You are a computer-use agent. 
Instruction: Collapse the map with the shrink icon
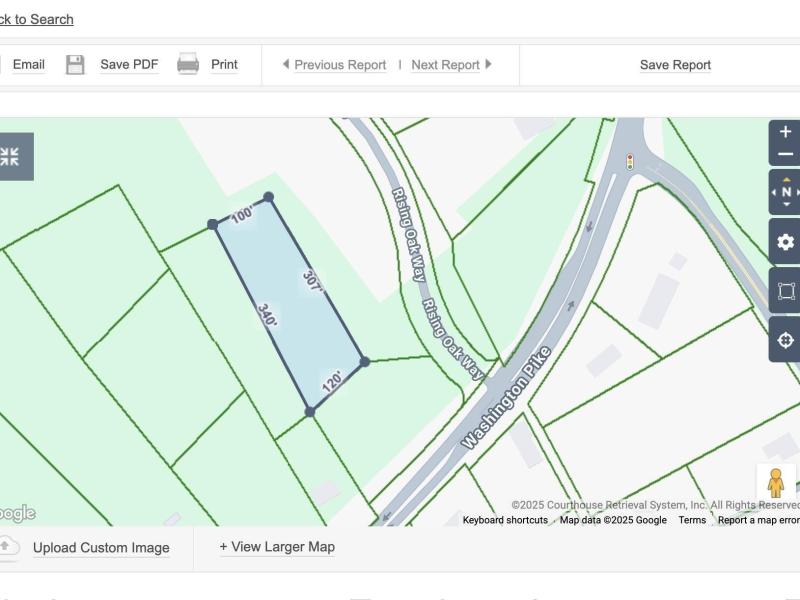pos(10,156)
